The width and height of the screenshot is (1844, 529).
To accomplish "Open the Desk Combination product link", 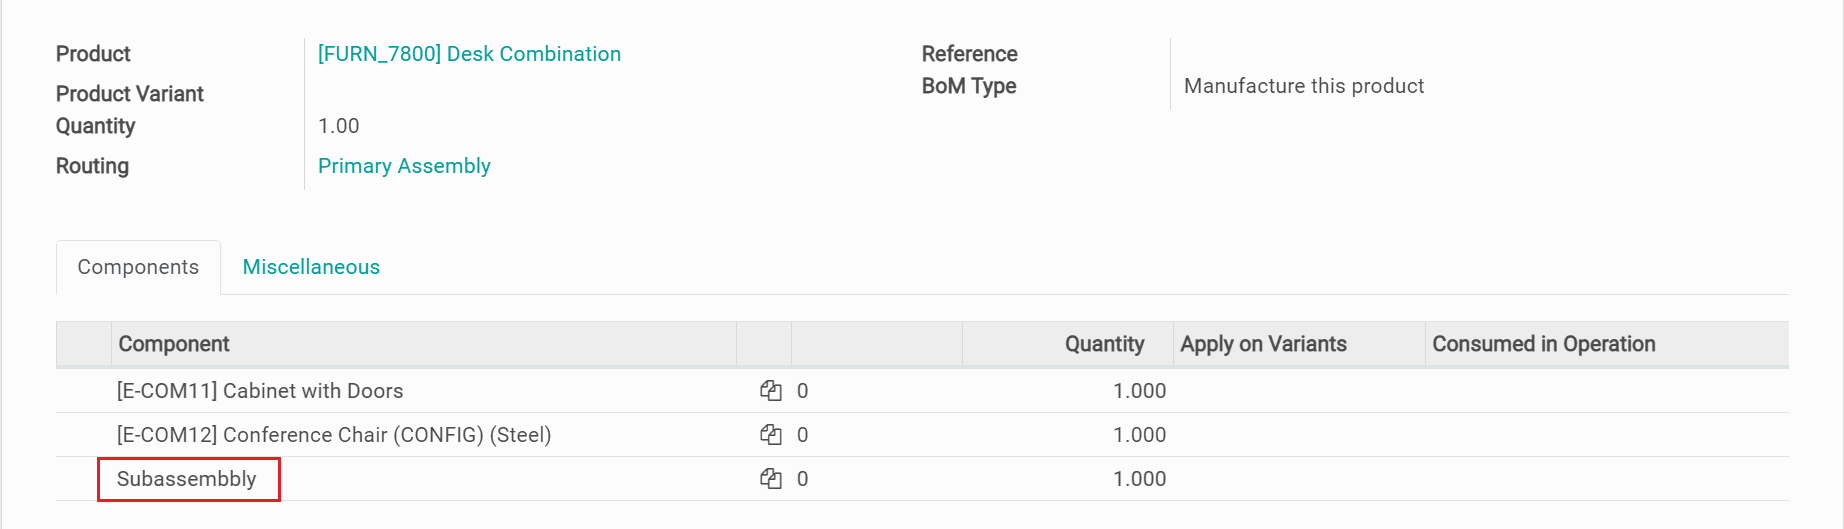I will click(469, 54).
